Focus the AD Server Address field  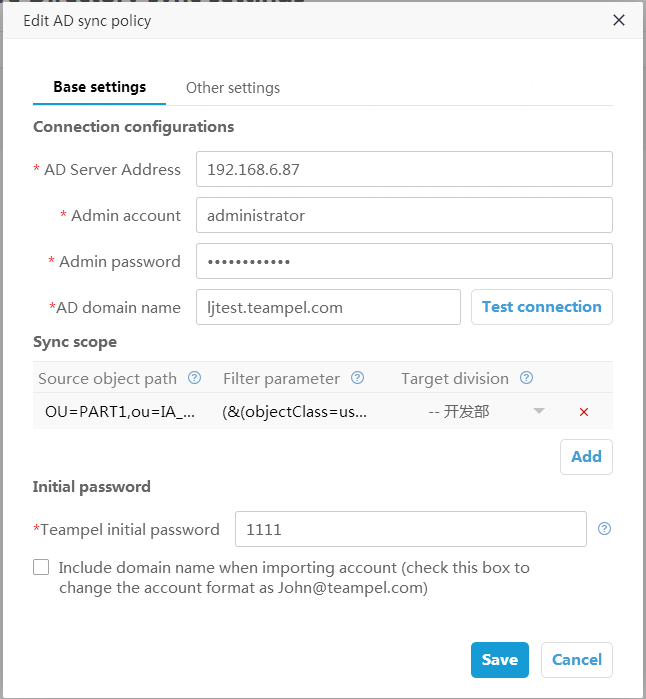403,169
